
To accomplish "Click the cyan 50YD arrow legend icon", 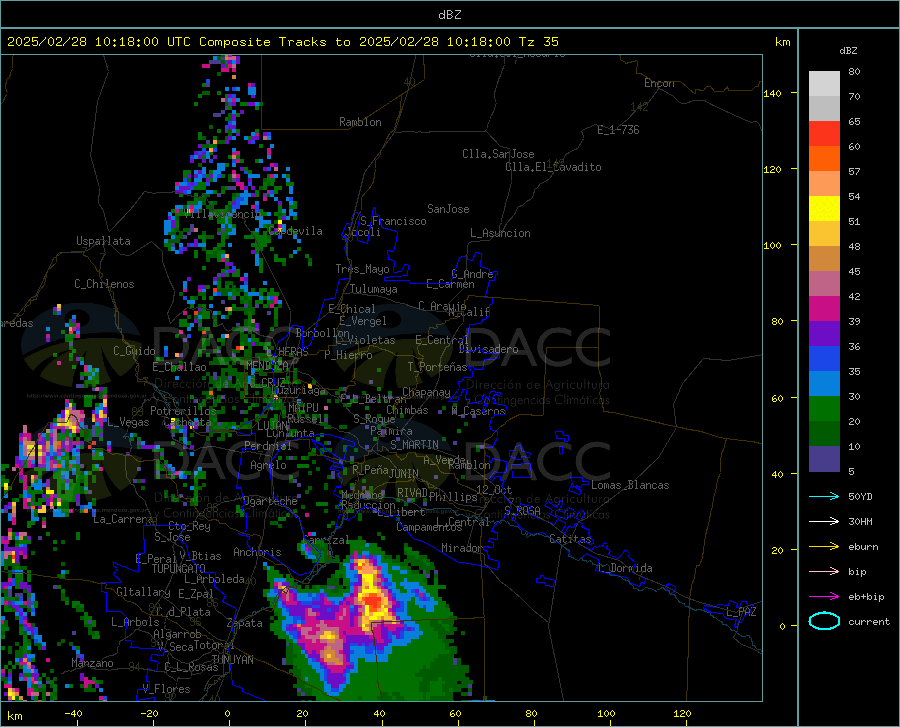I will point(824,496).
